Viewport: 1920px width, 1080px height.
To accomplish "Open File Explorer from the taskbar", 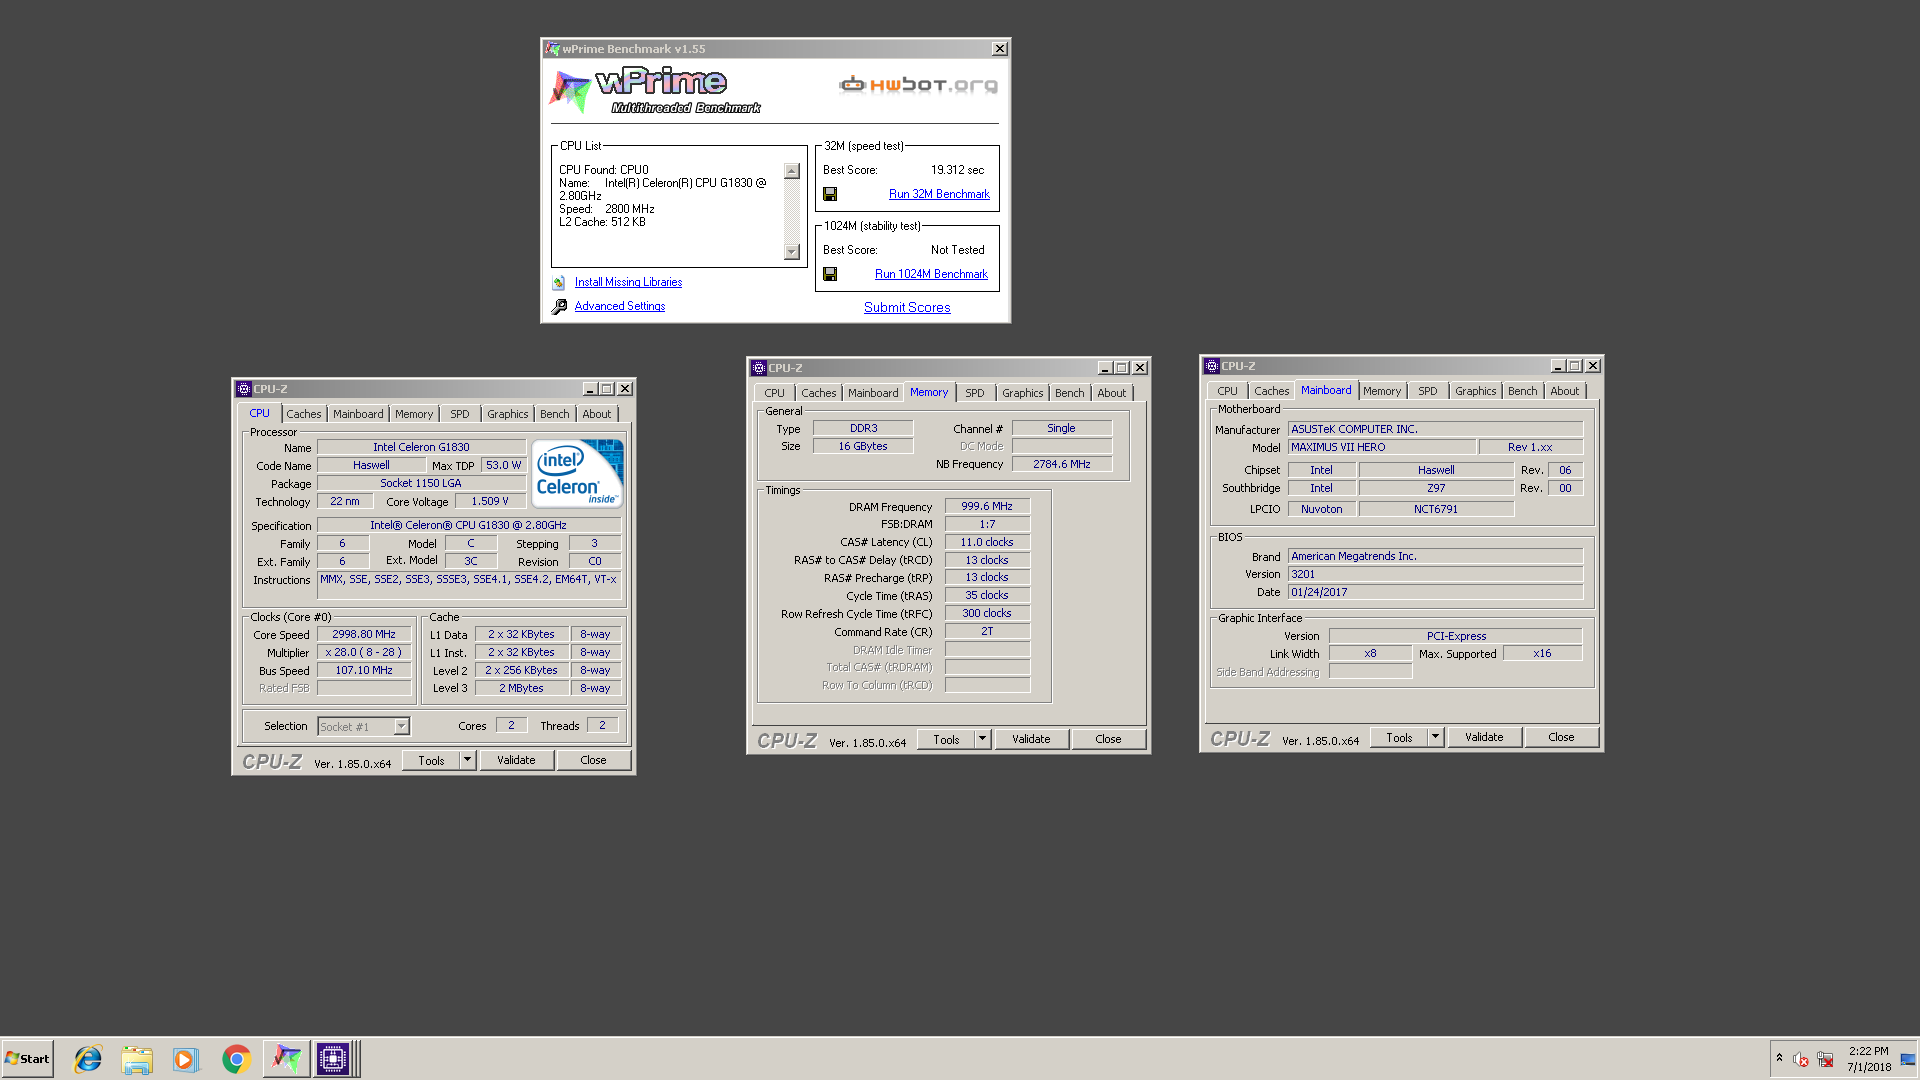I will [137, 1059].
